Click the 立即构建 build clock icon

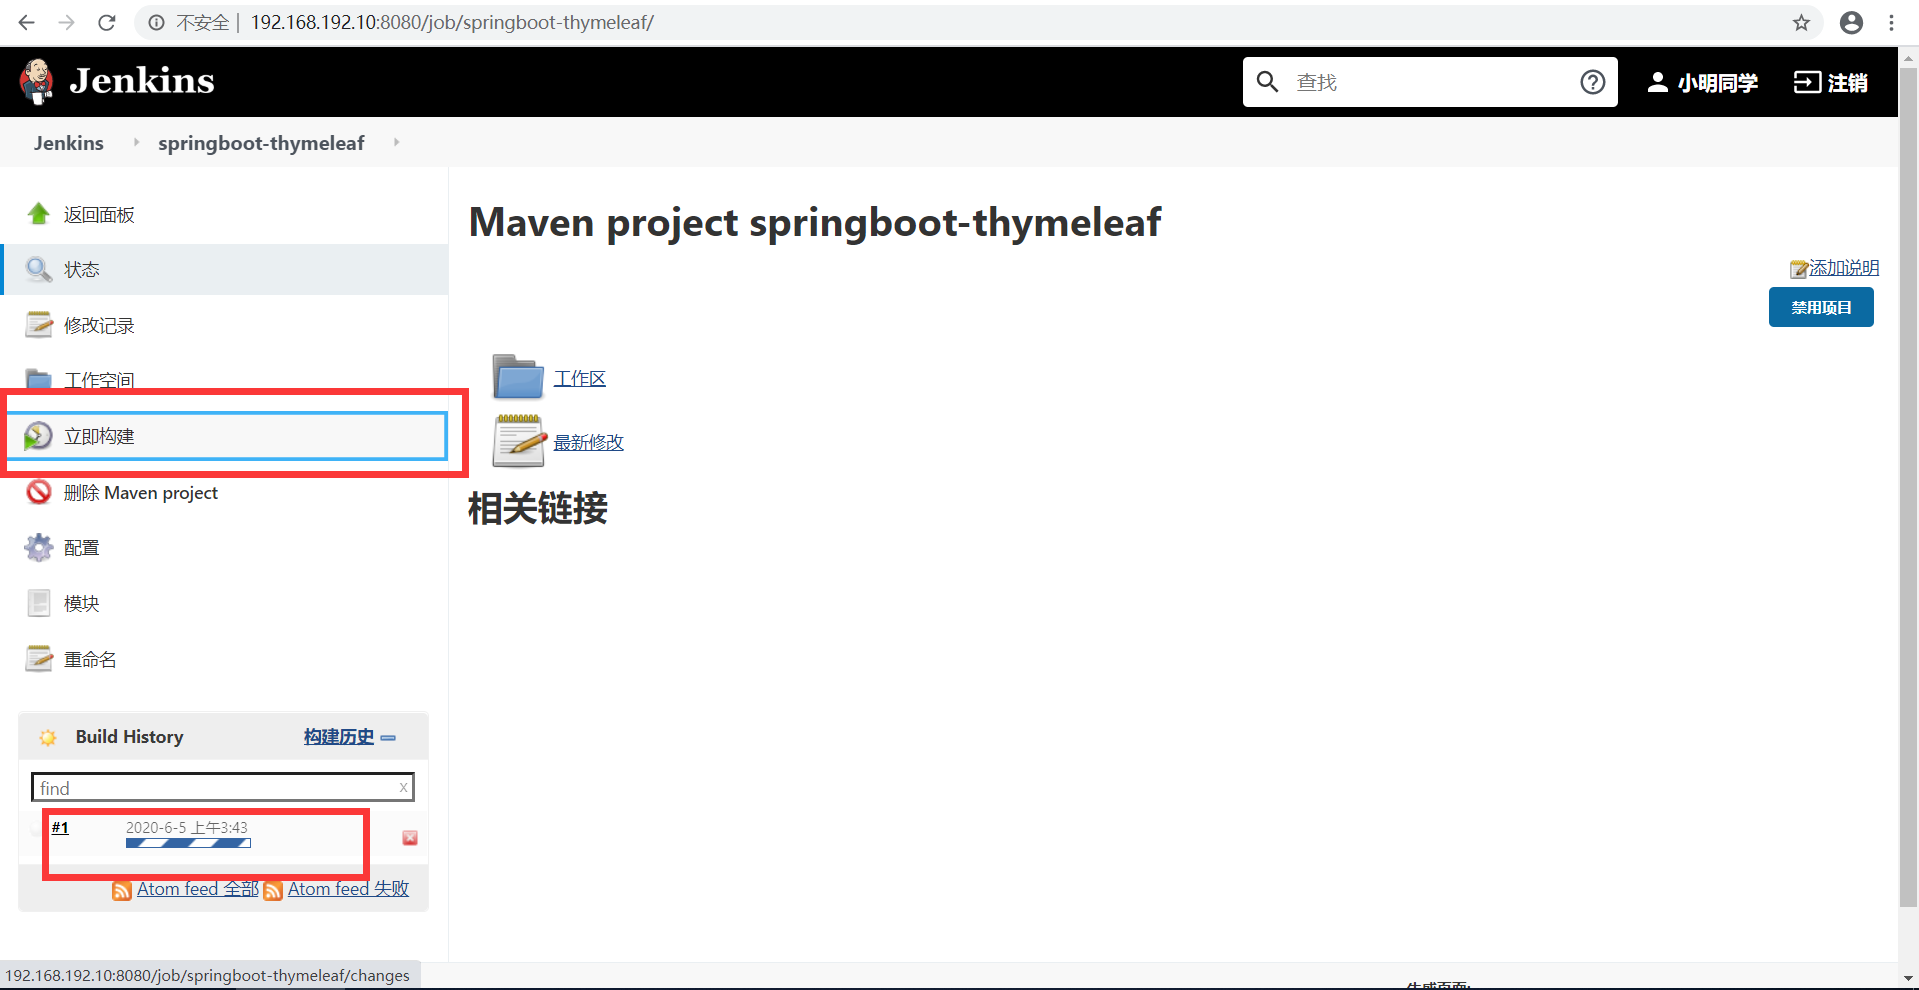[38, 436]
